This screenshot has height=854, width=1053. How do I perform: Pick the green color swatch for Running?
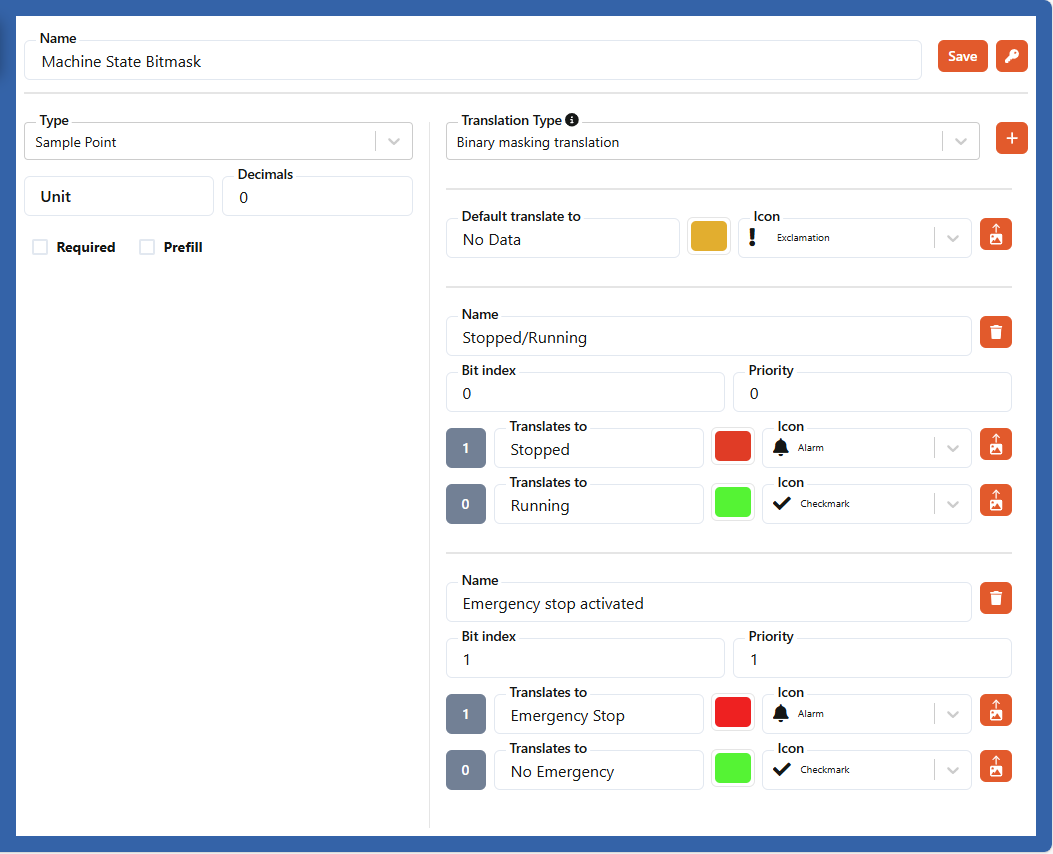[x=733, y=502]
